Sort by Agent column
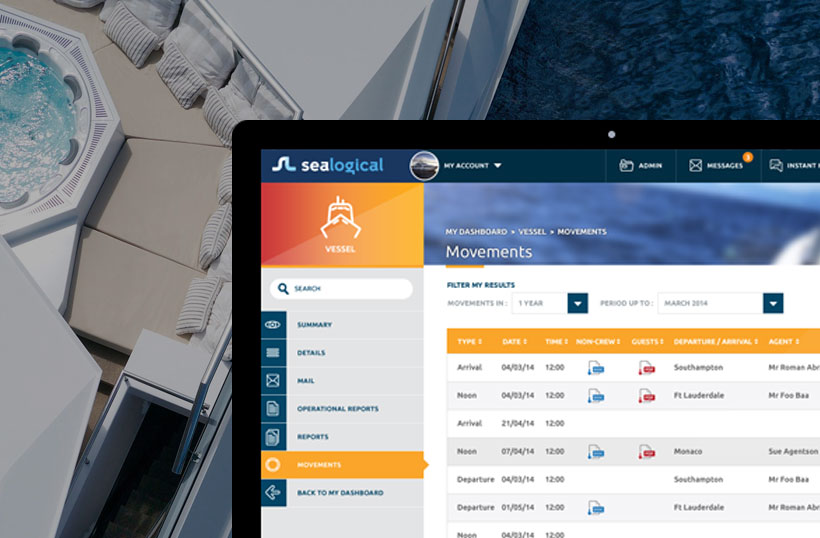This screenshot has width=820, height=538. (783, 341)
